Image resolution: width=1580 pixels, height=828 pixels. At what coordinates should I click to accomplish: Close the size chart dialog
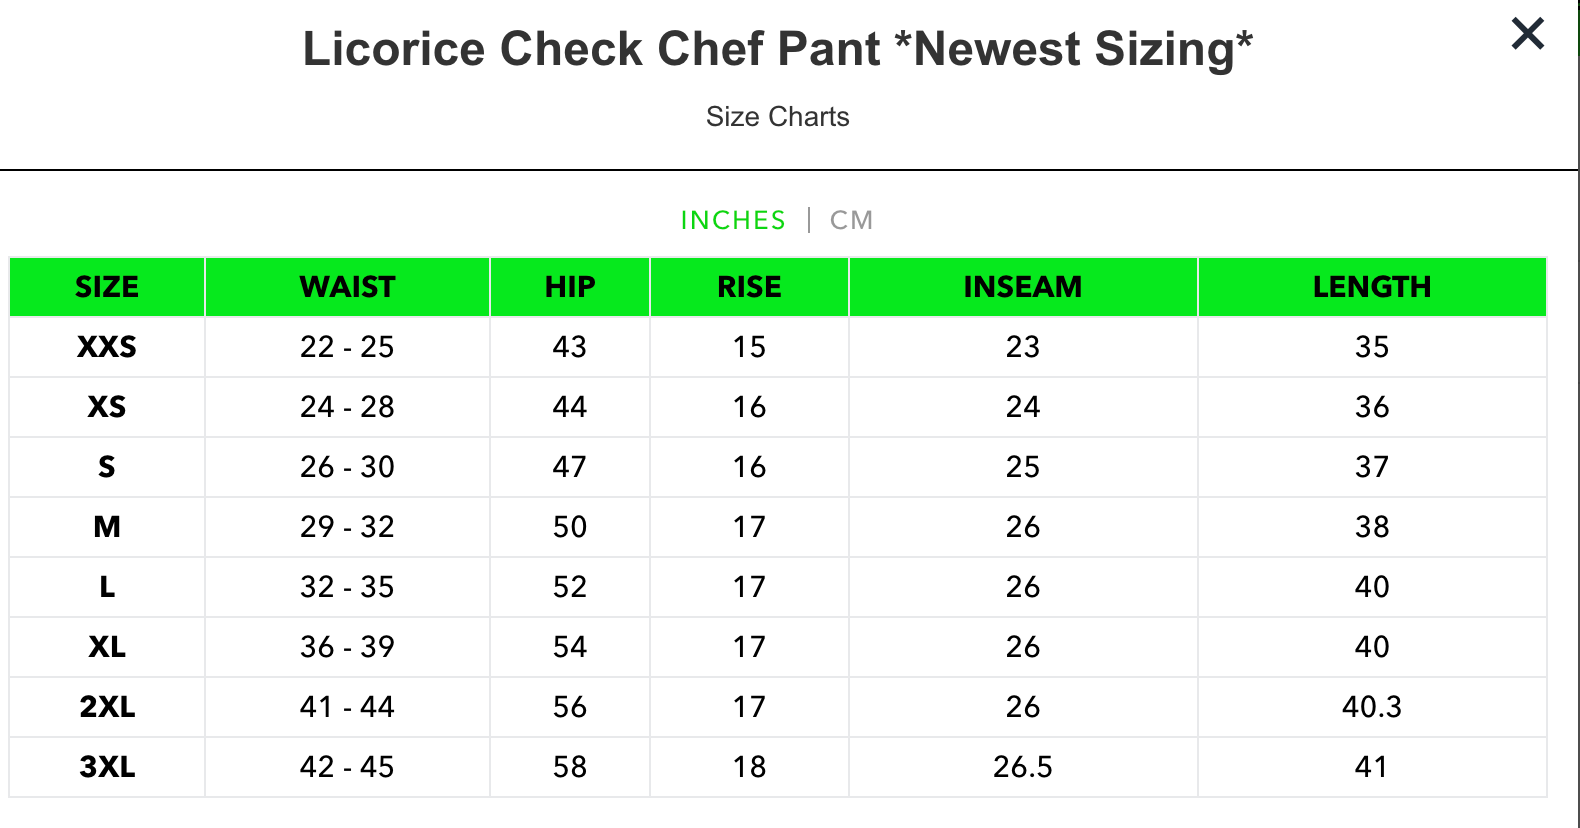[1527, 33]
